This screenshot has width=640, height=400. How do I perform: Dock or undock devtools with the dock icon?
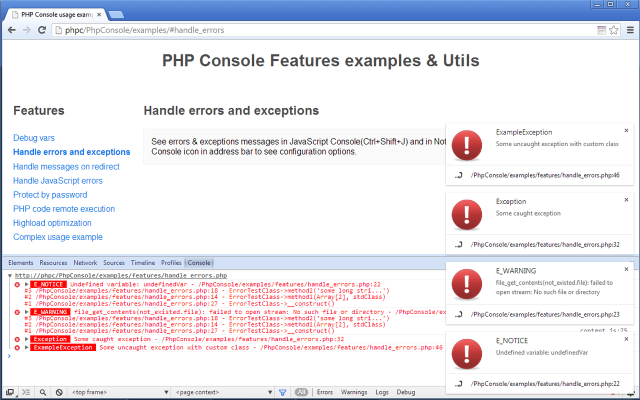click(10, 392)
